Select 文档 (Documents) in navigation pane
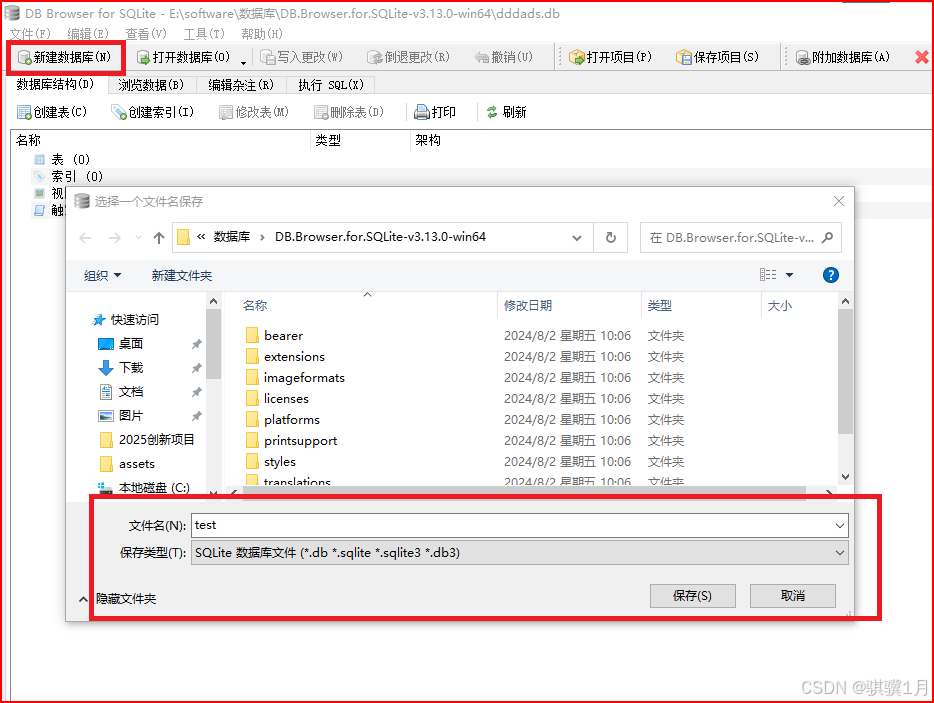 pos(121,391)
